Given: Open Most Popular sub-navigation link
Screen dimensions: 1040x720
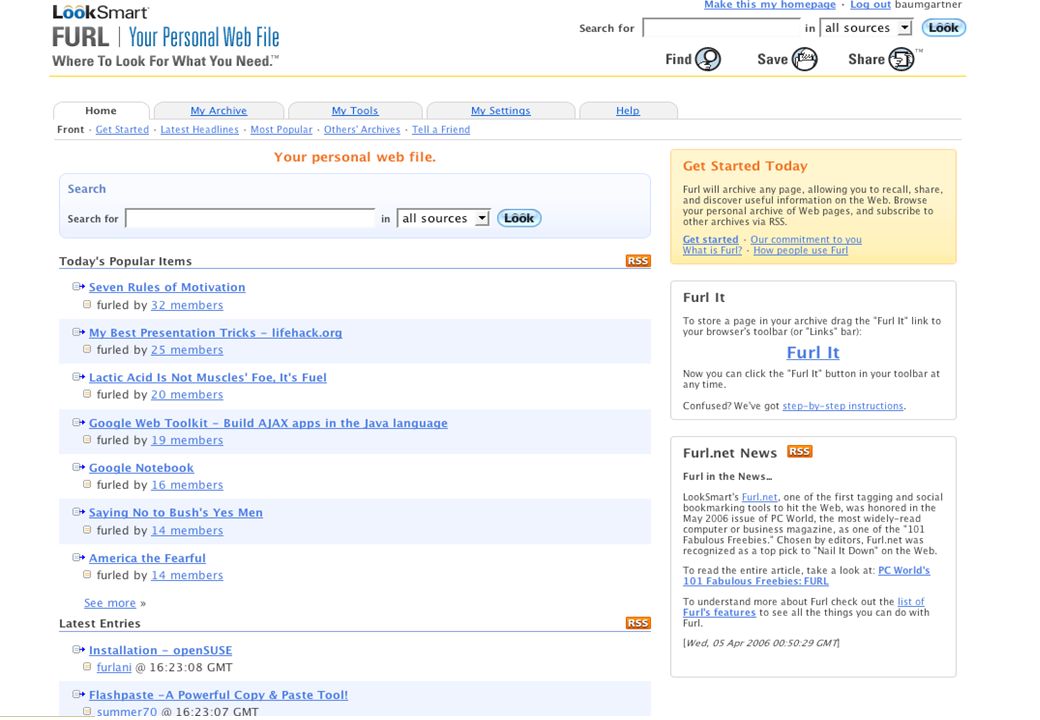Looking at the screenshot, I should [x=281, y=129].
